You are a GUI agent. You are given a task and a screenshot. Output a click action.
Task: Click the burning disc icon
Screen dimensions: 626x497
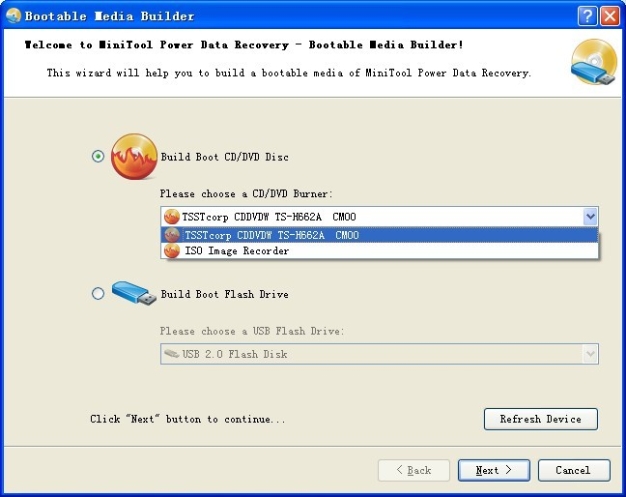click(134, 156)
